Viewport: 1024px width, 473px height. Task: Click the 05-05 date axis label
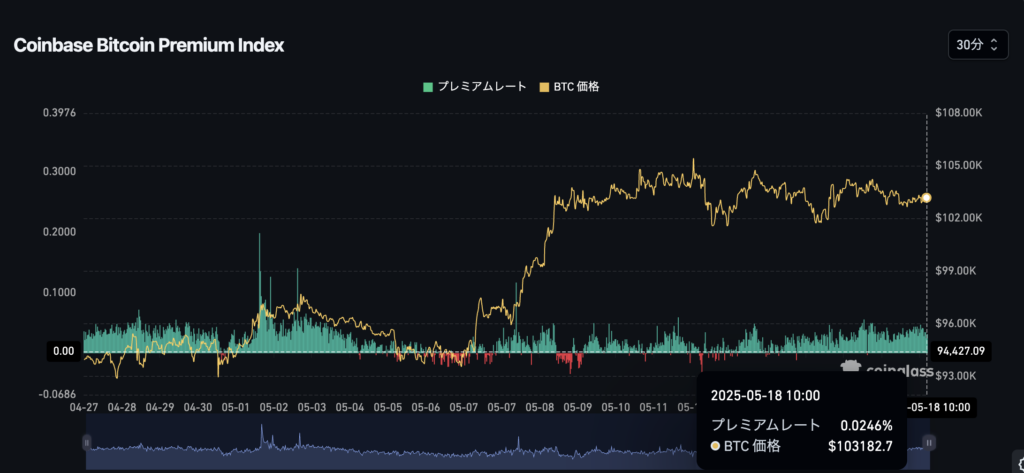(x=388, y=407)
